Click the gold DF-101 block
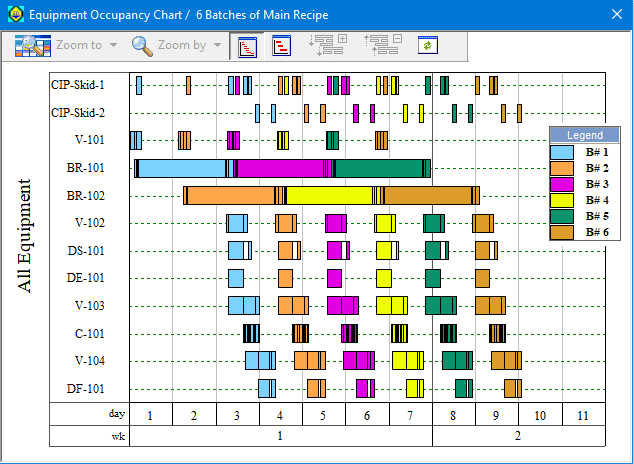Image resolution: width=634 pixels, height=464 pixels. (513, 388)
